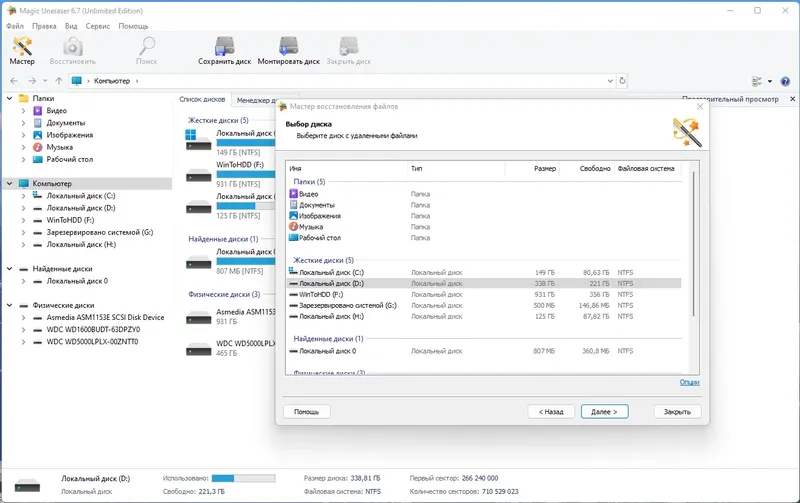Image resolution: width=800 pixels, height=503 pixels.
Task: Select Музыка in the folder tree
Action: (x=60, y=147)
